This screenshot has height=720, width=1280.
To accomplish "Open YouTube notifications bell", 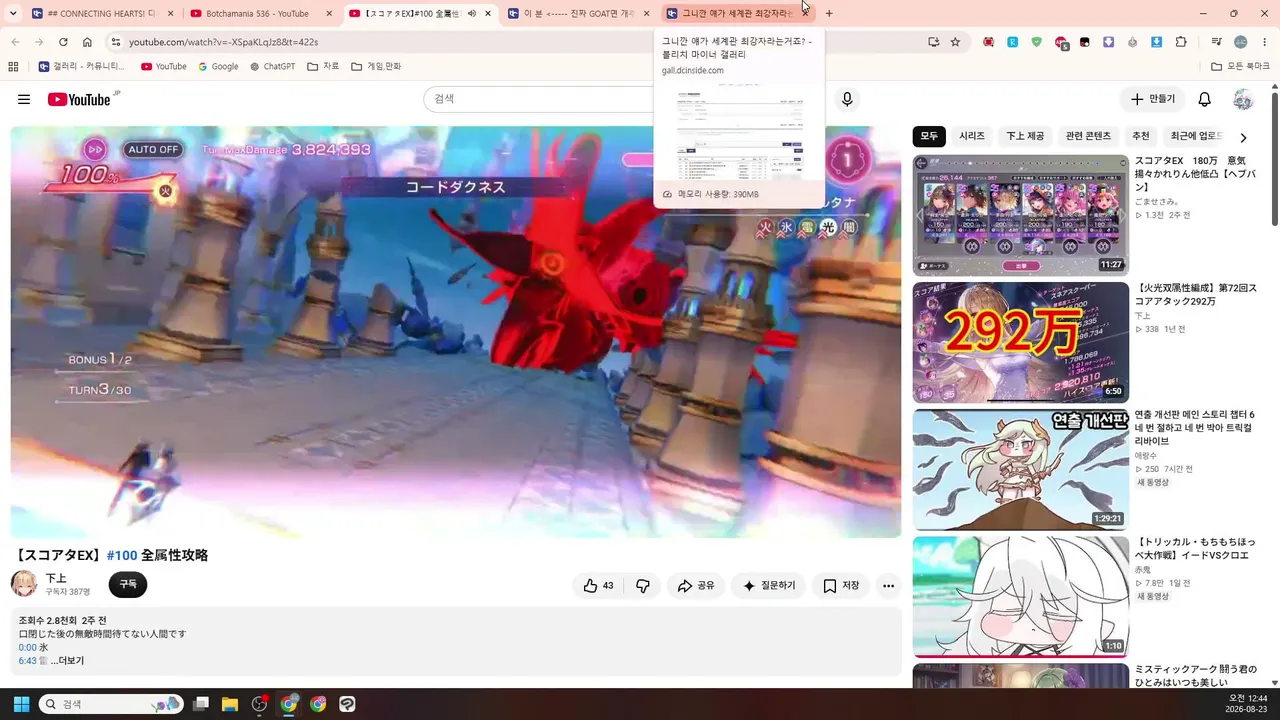I will [1205, 99].
